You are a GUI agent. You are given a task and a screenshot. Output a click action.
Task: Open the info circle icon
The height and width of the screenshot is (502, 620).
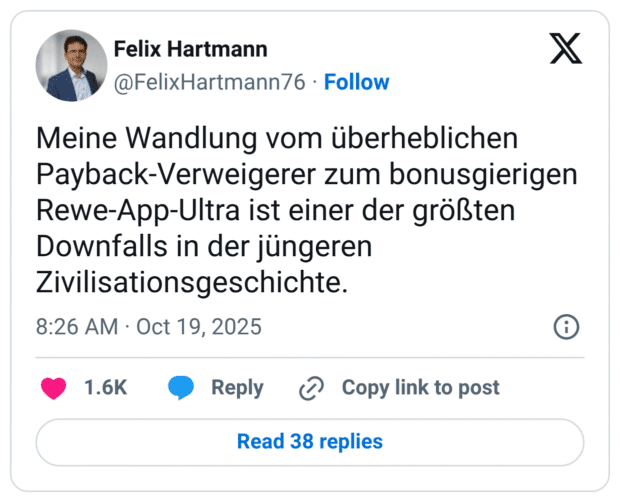click(x=566, y=327)
